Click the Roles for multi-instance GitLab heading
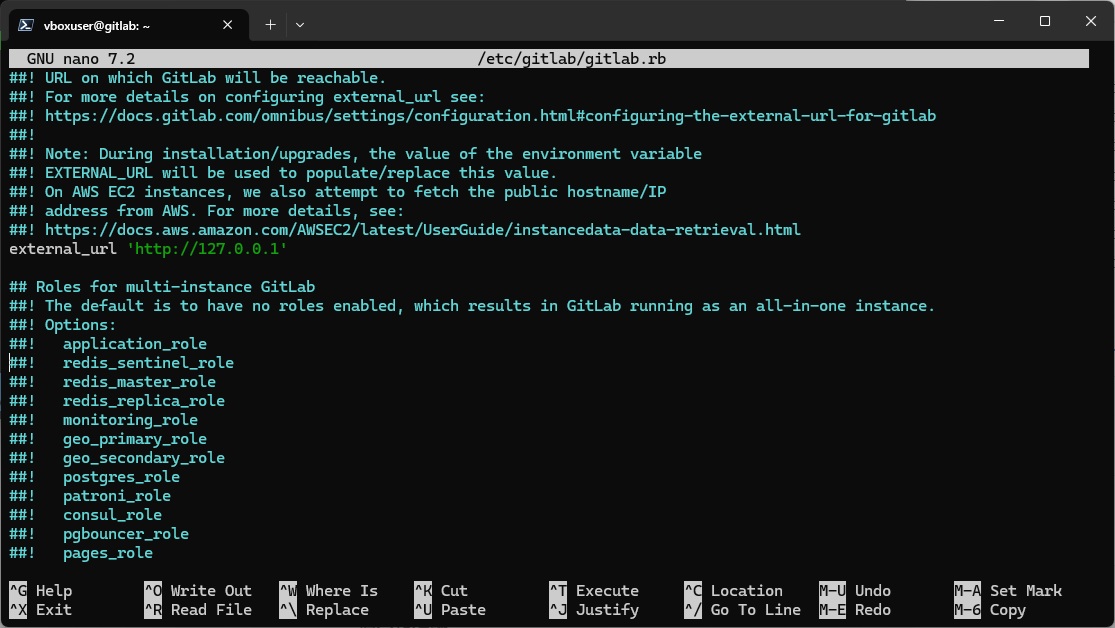 (x=162, y=287)
